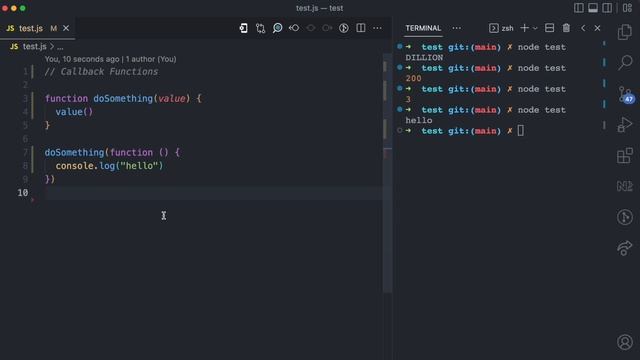
Task: Toggle the bottom panel layout icon
Action: 593,8
